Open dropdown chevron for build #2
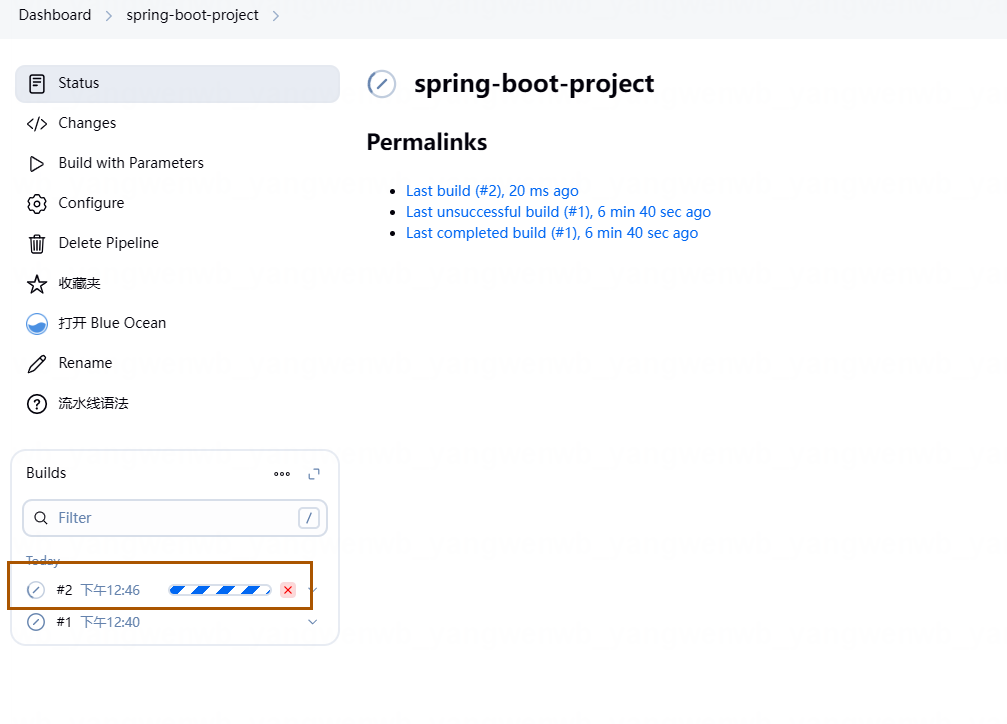 click(x=313, y=590)
